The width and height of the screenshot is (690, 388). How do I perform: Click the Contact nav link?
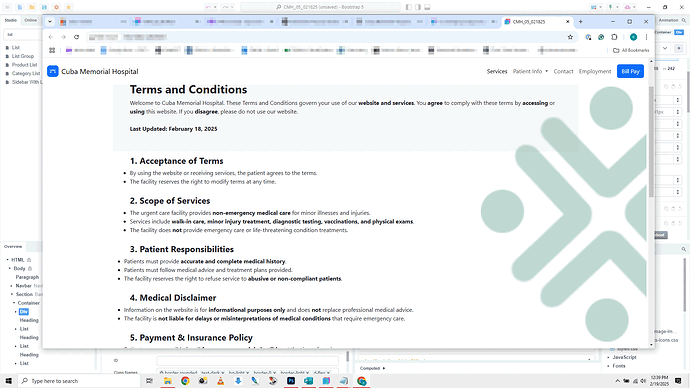[563, 71]
